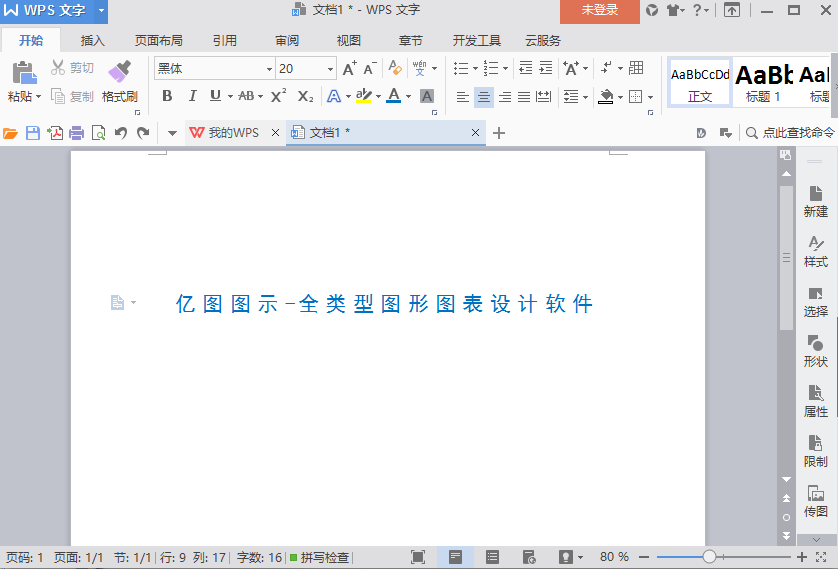This screenshot has width=838, height=569.
Task: Print the document with printer icon
Action: point(76,133)
